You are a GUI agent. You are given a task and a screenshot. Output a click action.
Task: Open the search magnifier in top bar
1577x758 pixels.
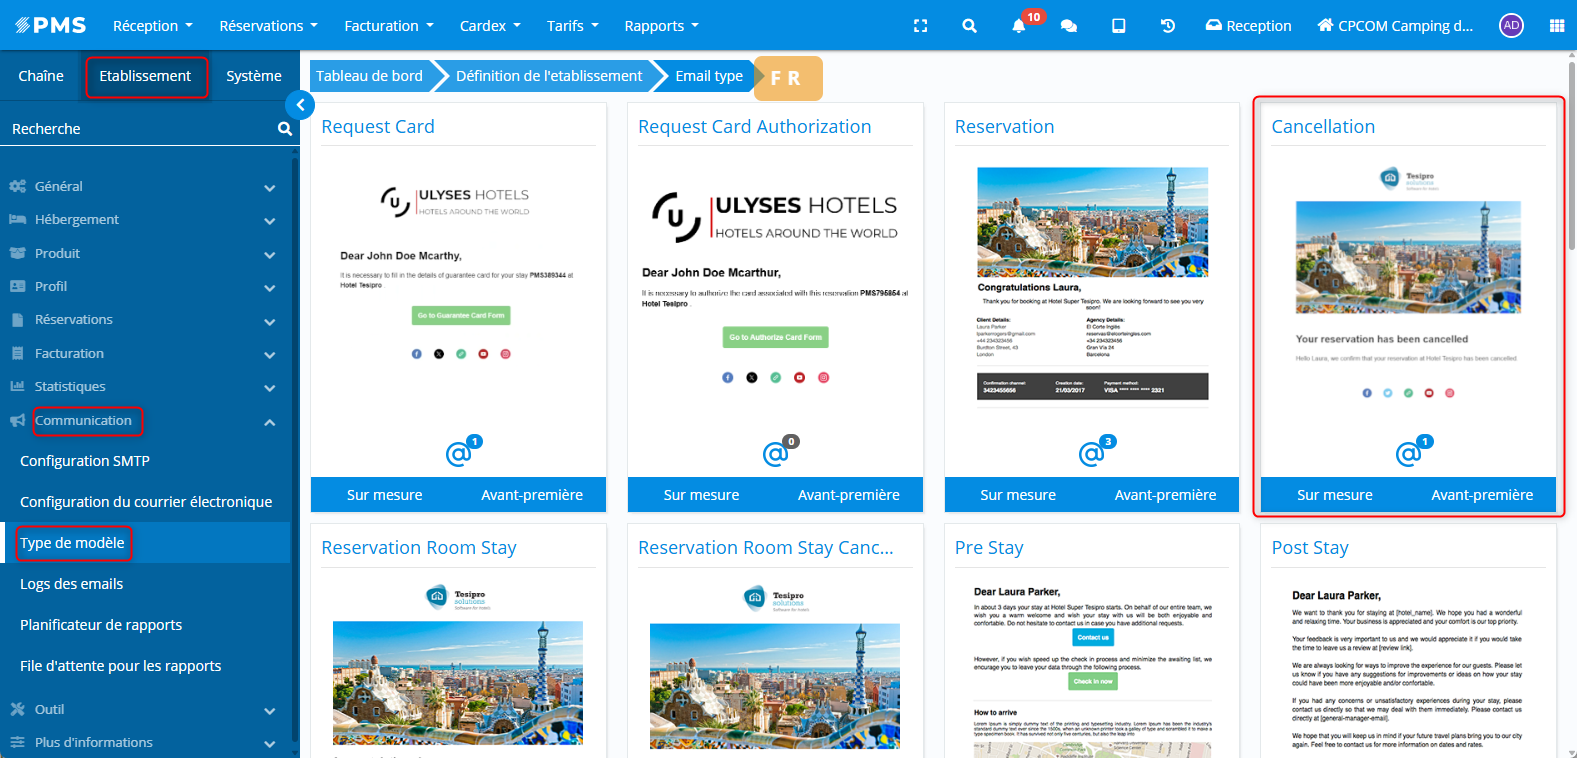pyautogui.click(x=969, y=26)
